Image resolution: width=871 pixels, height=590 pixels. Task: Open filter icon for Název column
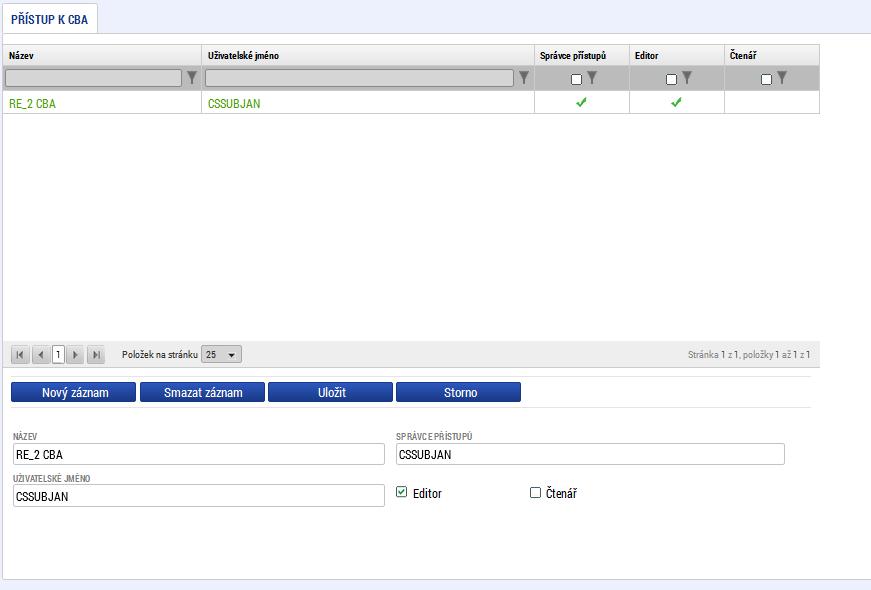pos(192,78)
